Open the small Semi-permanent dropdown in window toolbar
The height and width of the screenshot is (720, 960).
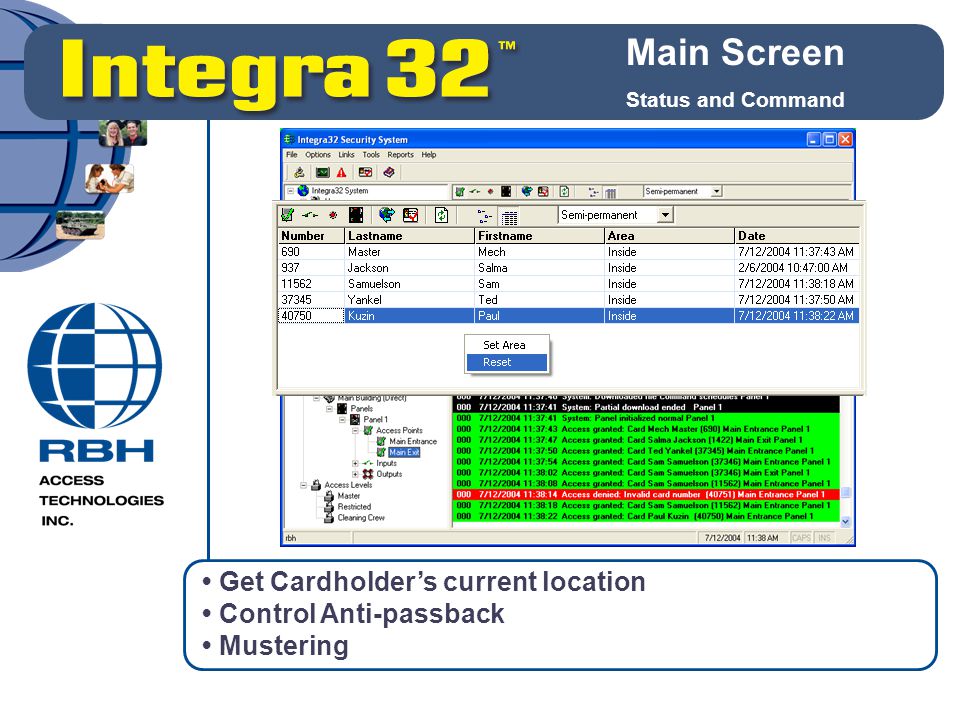[716, 192]
